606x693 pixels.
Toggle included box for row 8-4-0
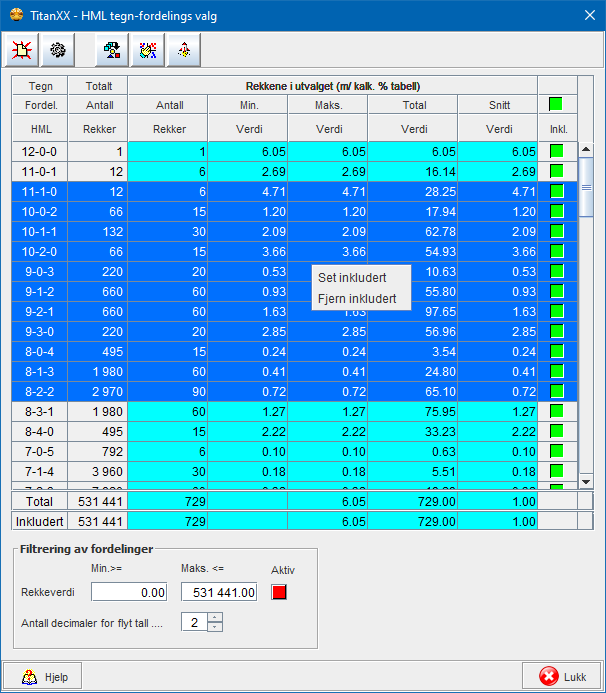coord(557,431)
